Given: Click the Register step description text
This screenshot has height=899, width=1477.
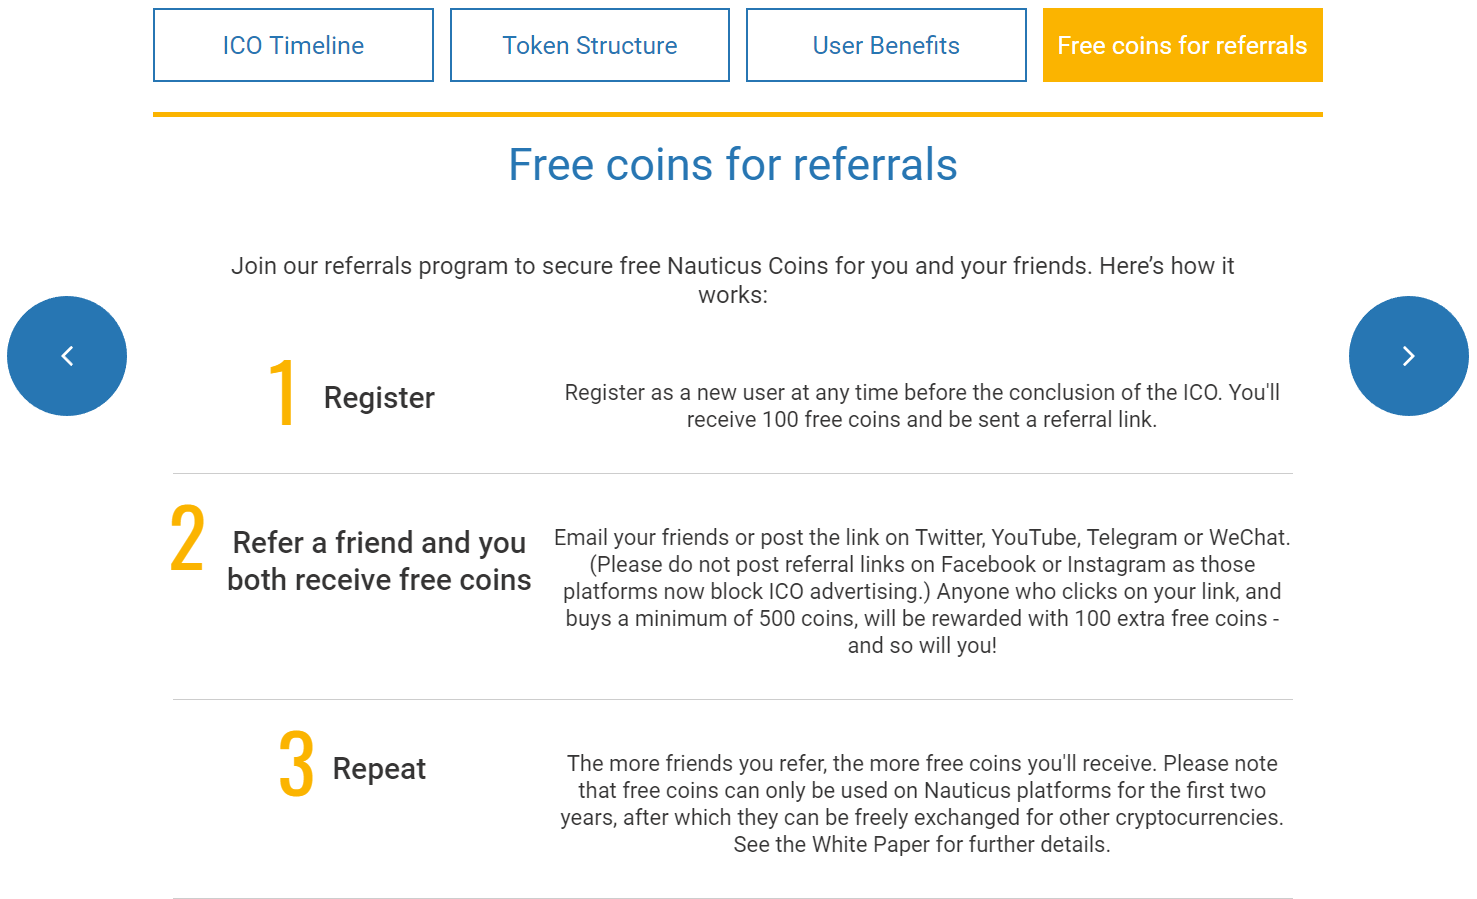Looking at the screenshot, I should pyautogui.click(x=922, y=406).
